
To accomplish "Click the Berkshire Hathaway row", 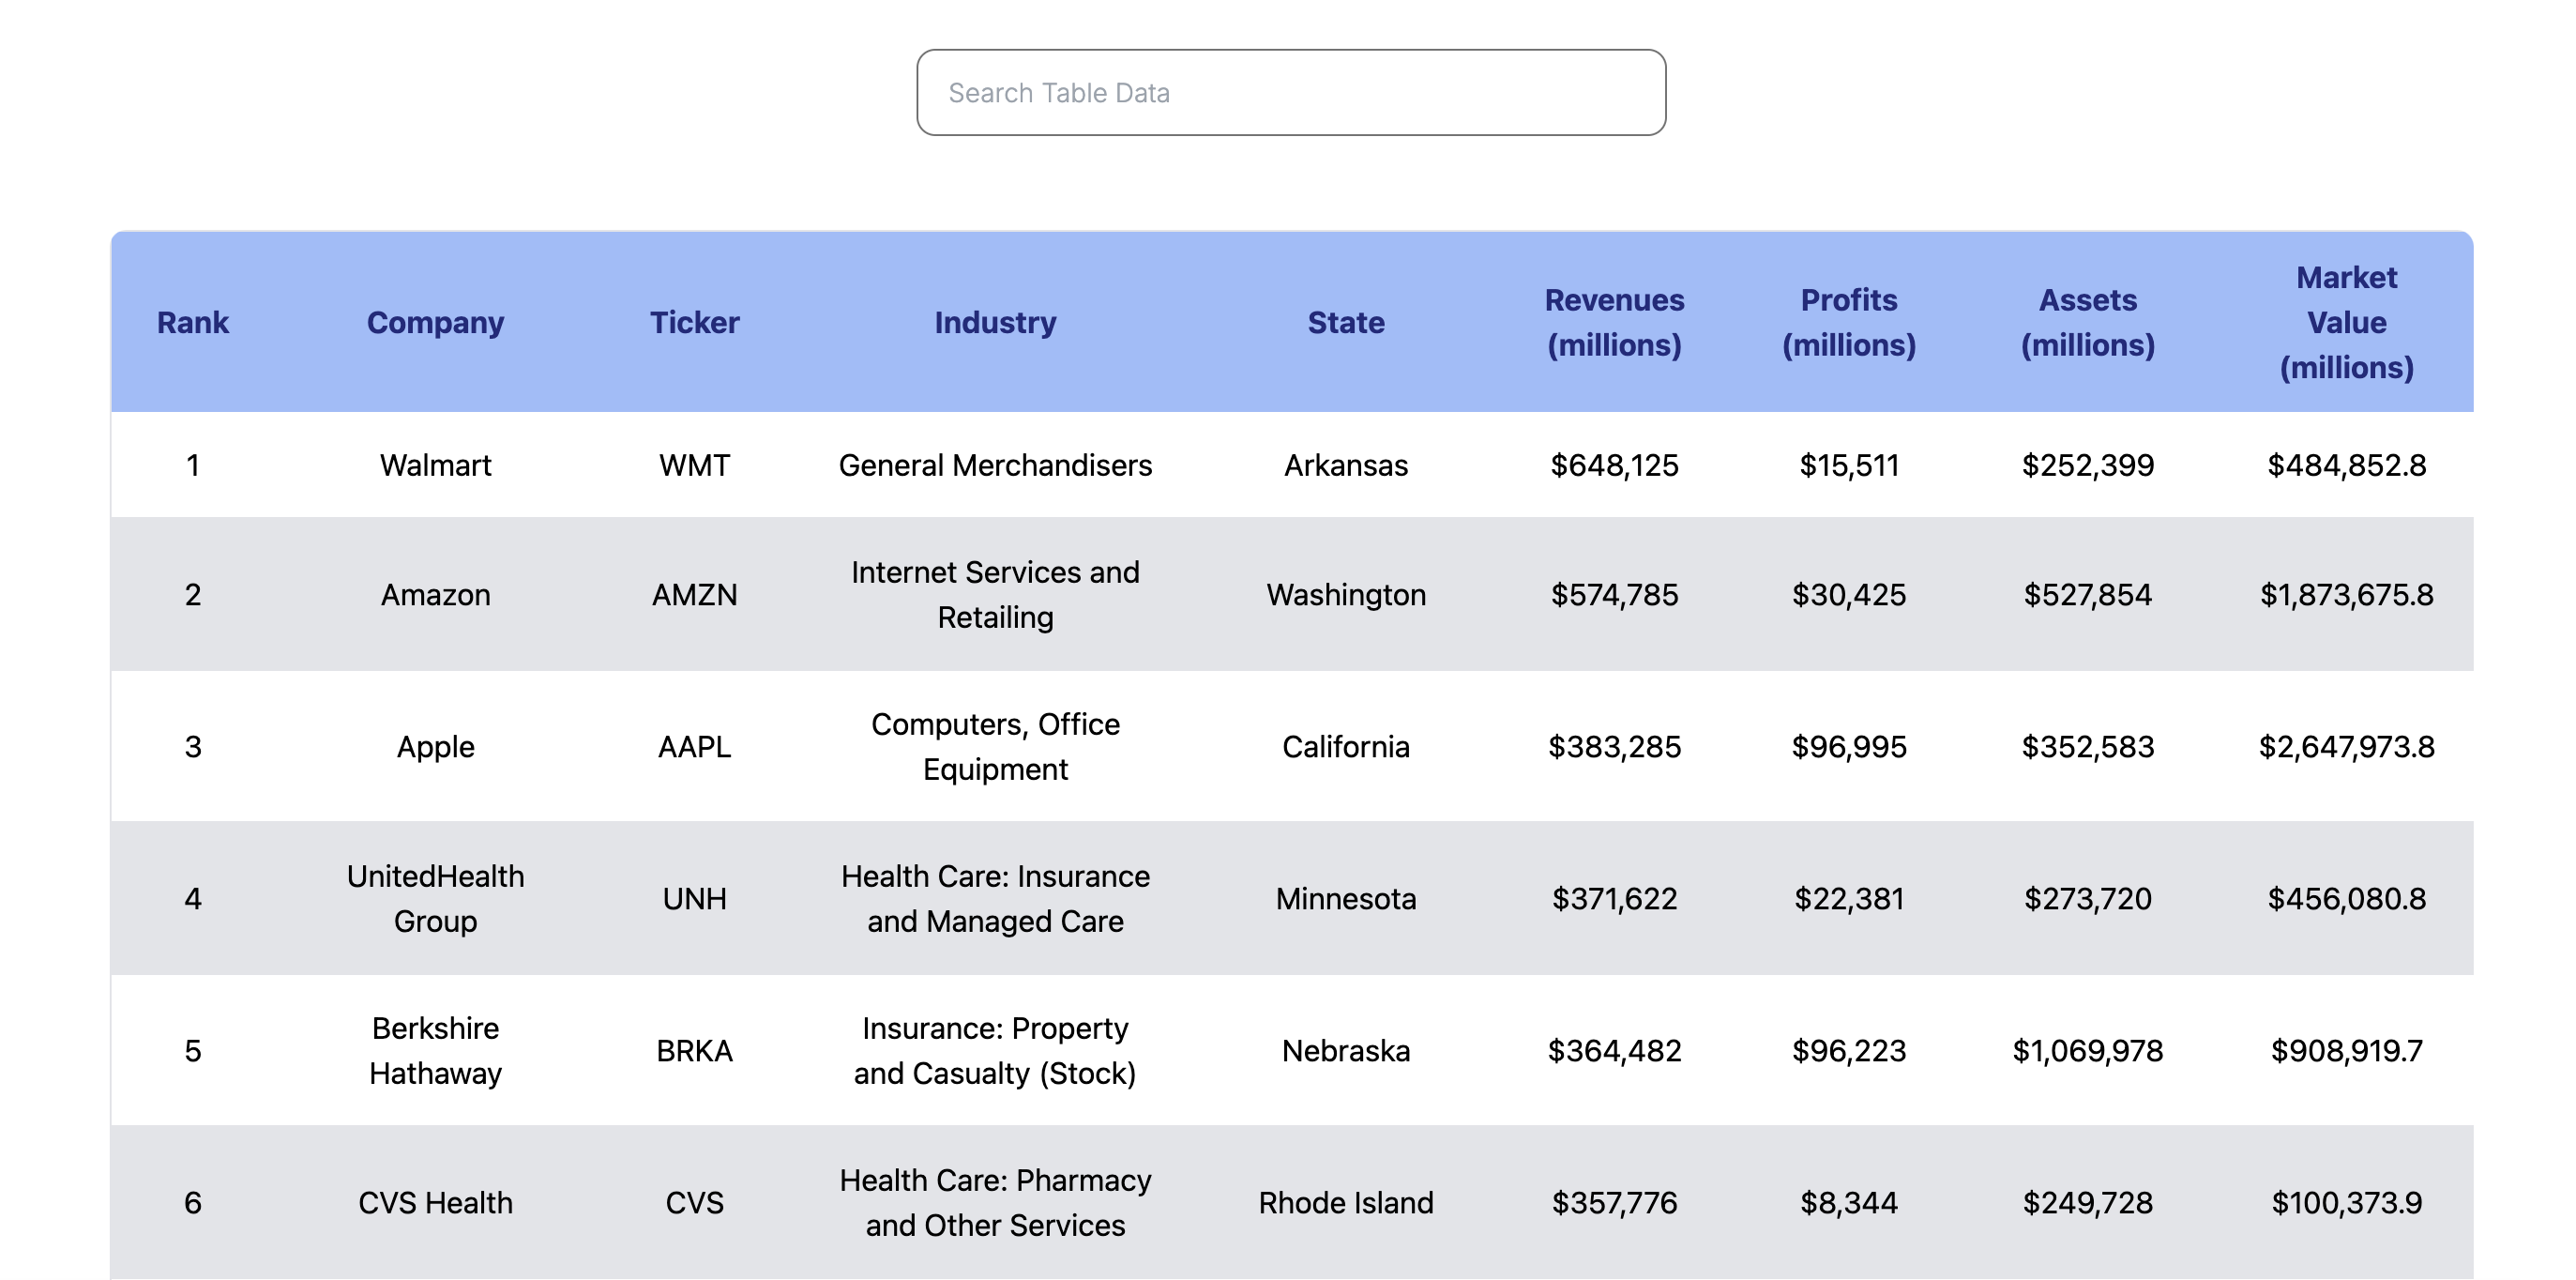I will (436, 1051).
